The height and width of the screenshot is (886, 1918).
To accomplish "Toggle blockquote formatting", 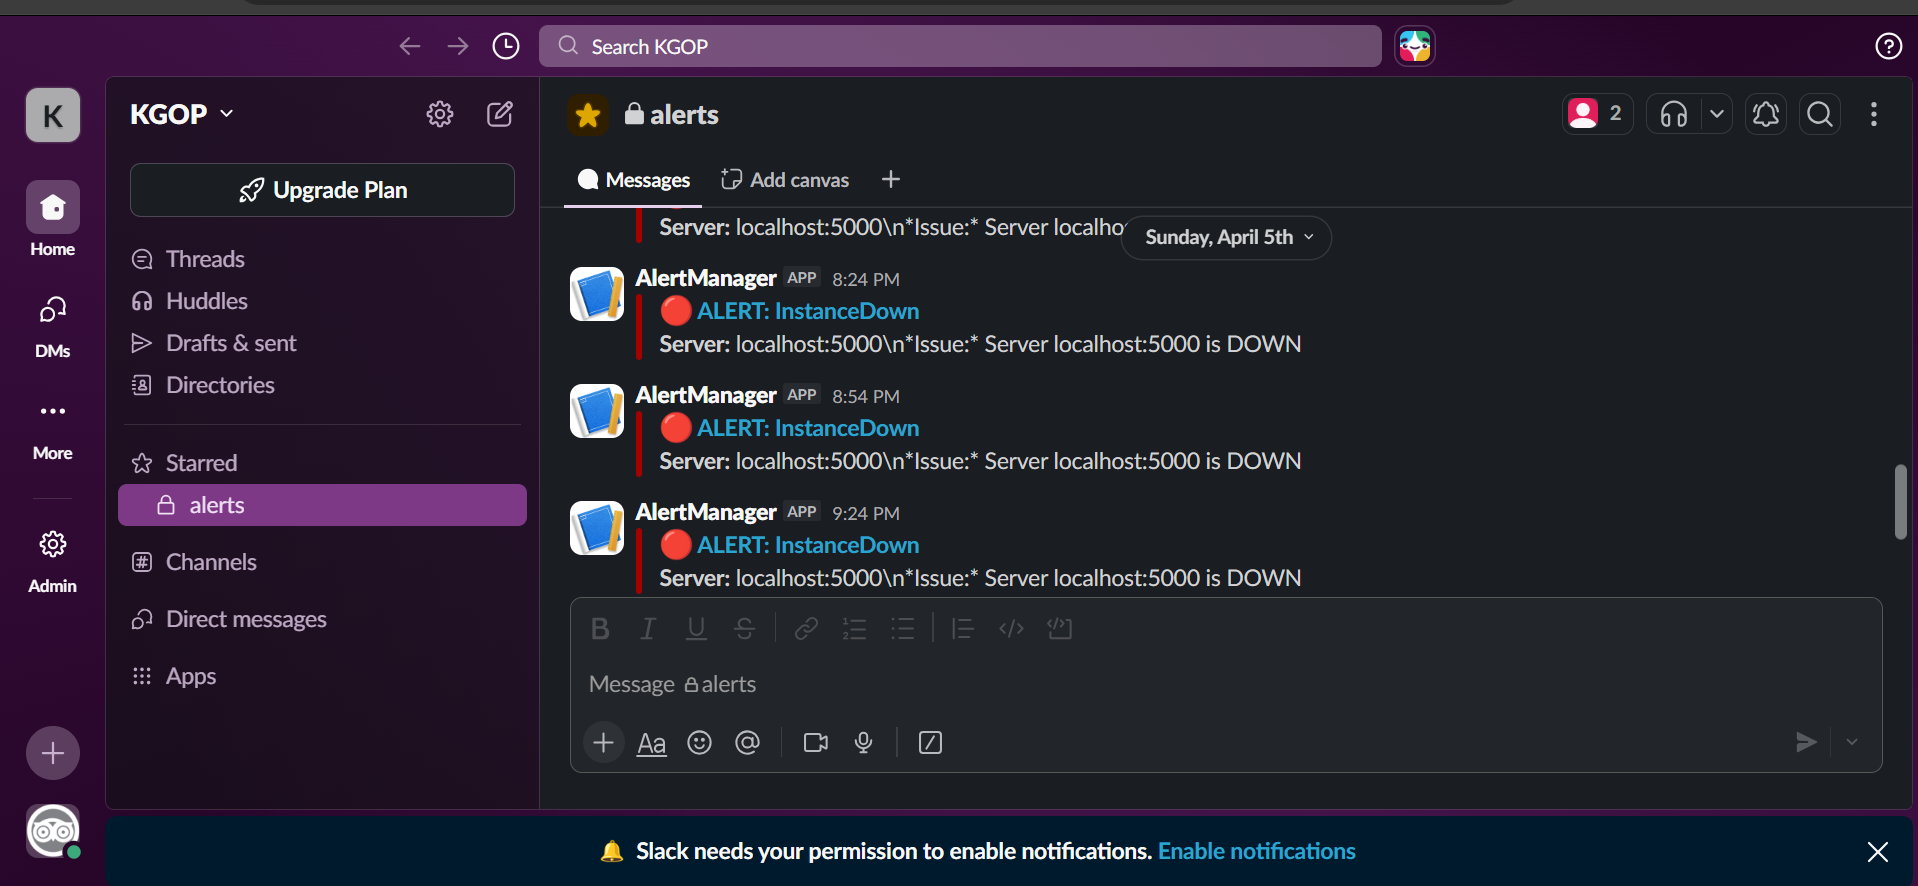I will 963,628.
